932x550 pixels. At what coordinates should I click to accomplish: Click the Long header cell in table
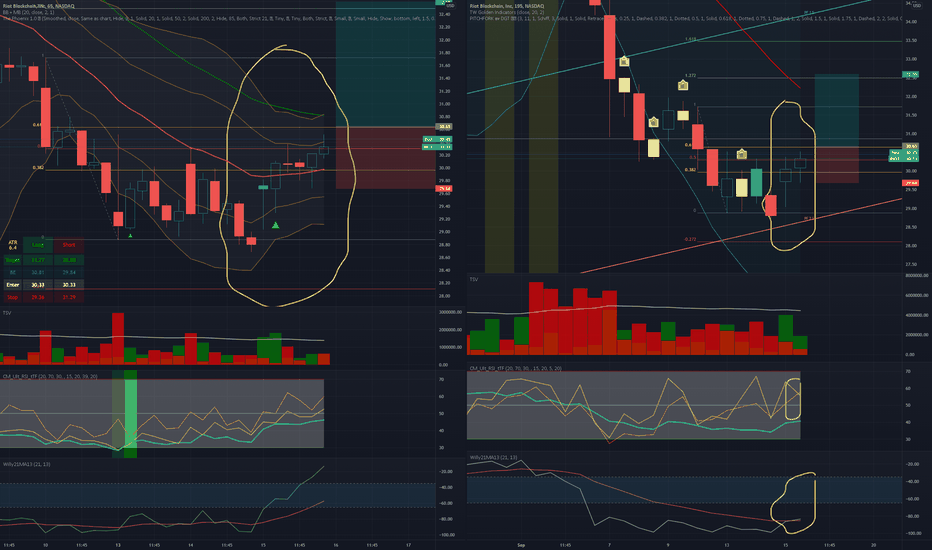point(38,245)
